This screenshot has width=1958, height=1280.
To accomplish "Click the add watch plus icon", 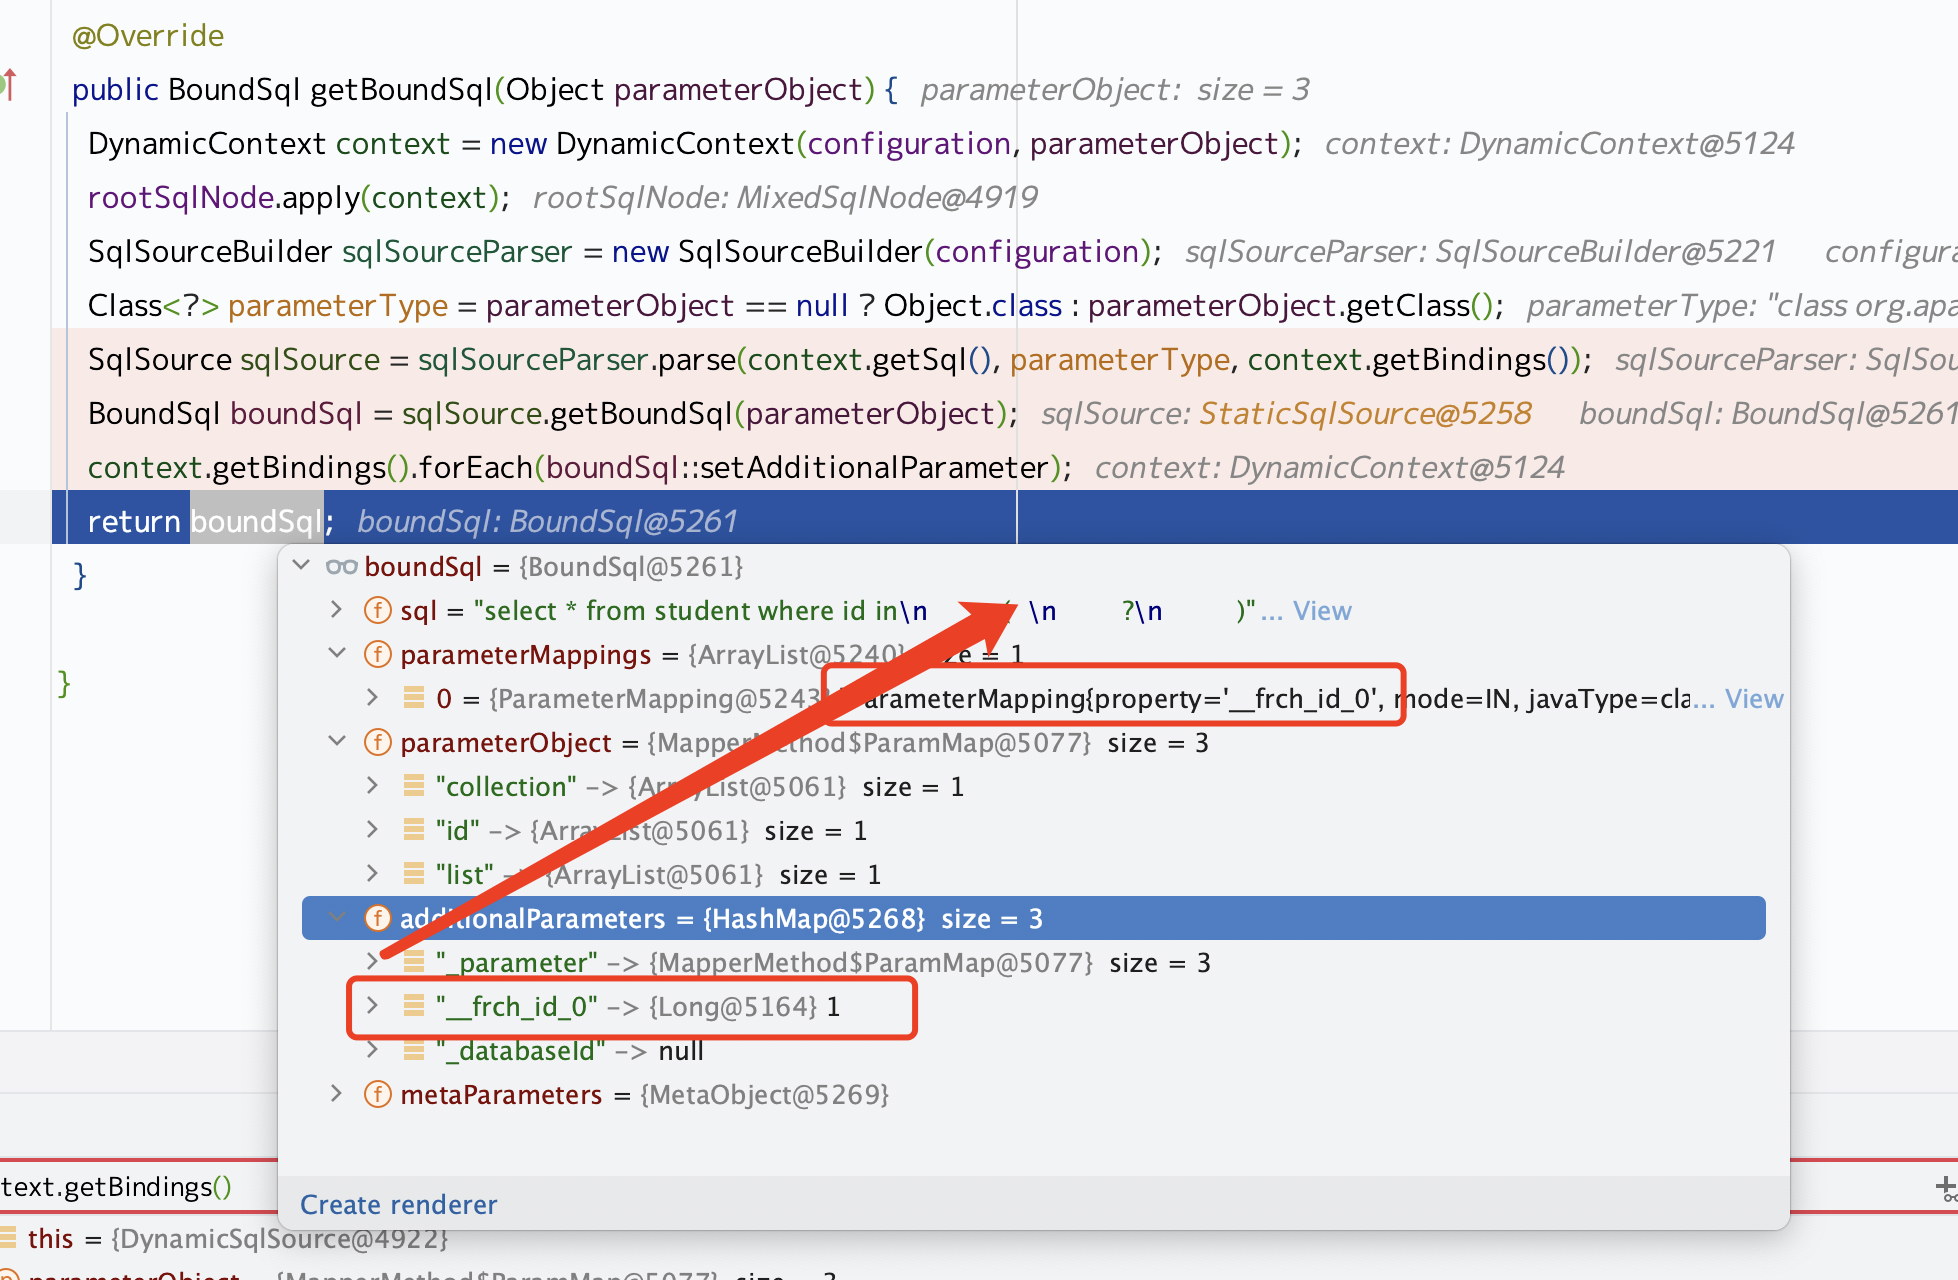I will (x=1945, y=1187).
